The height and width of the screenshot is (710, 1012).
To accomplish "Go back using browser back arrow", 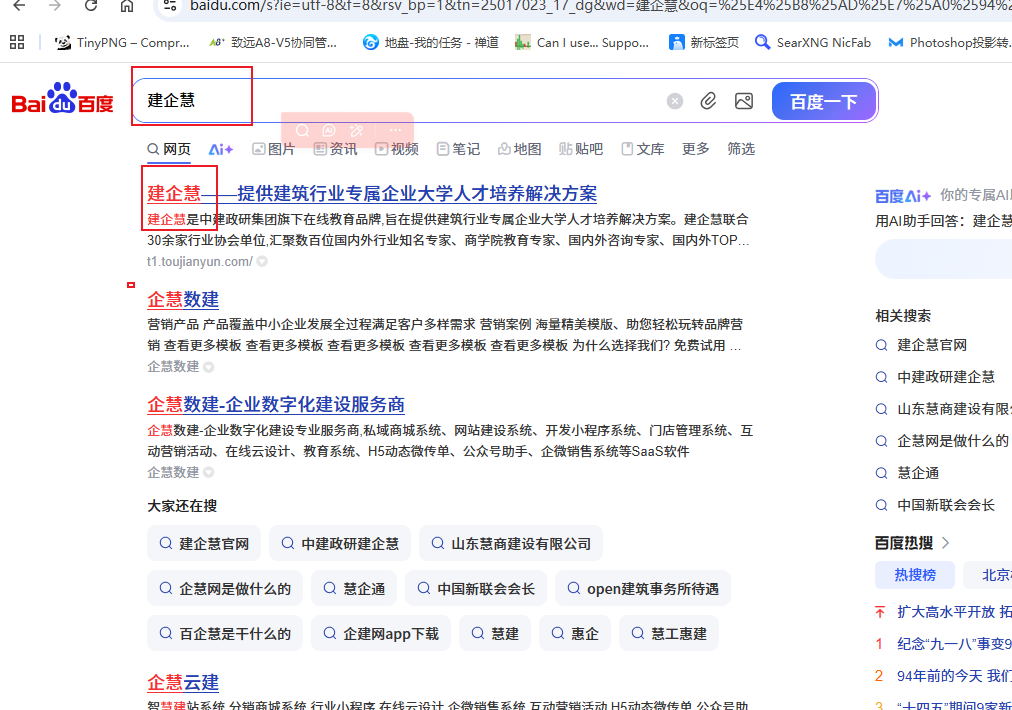I will point(19,6).
